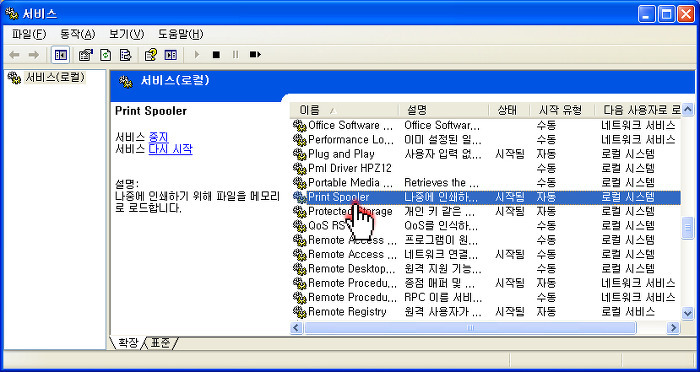Click the Back arrow in the toolbar
The width and height of the screenshot is (700, 372).
14,55
